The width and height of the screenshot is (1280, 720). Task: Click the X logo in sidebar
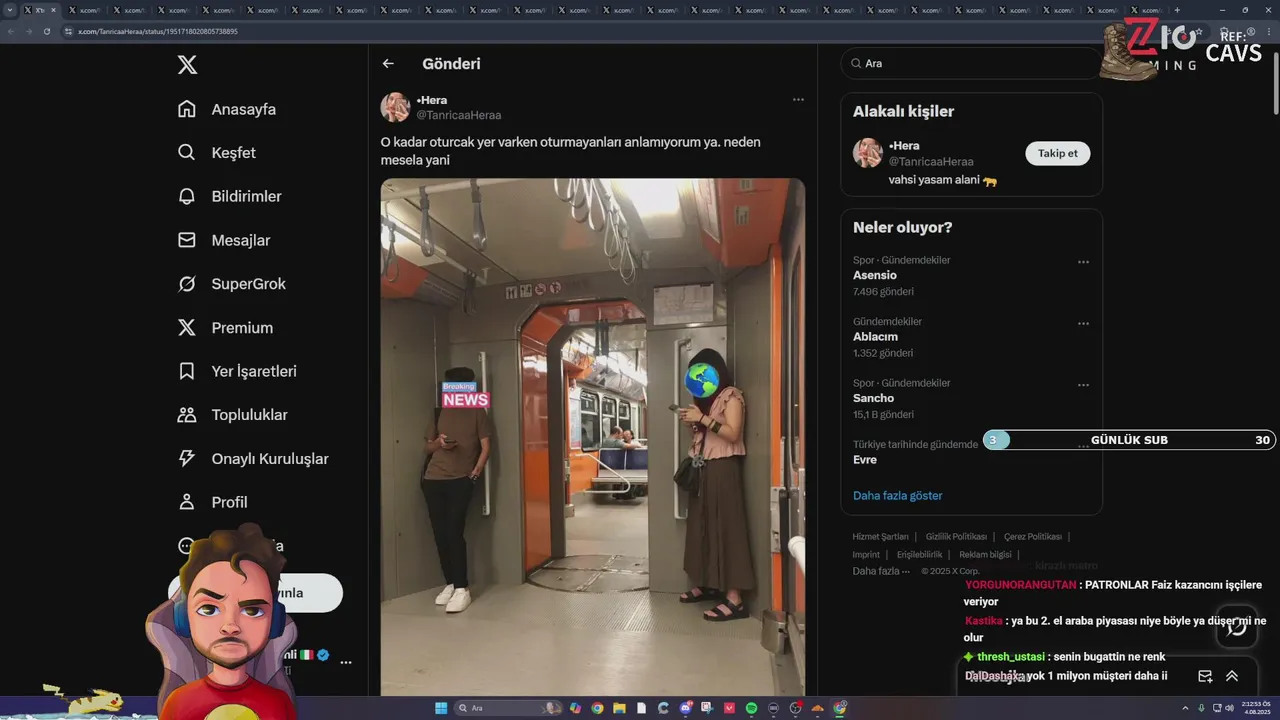click(x=187, y=65)
